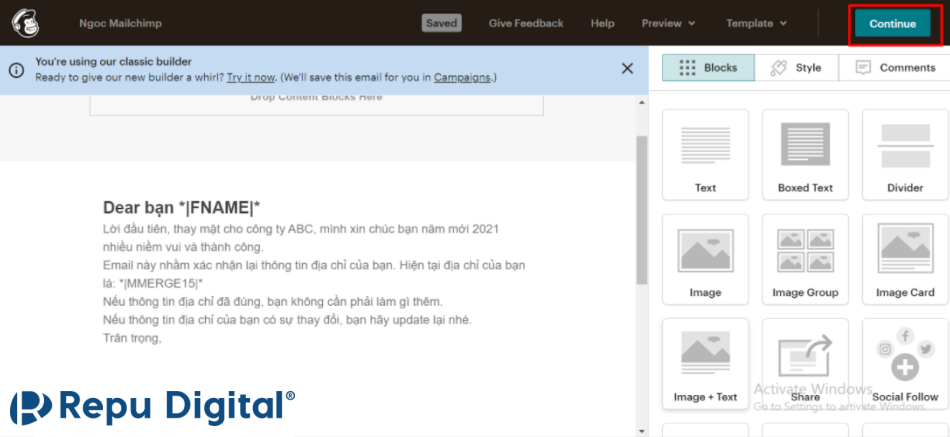Viewport: 950px width, 437px height.
Task: Follow the Try it now link
Action: [x=251, y=78]
